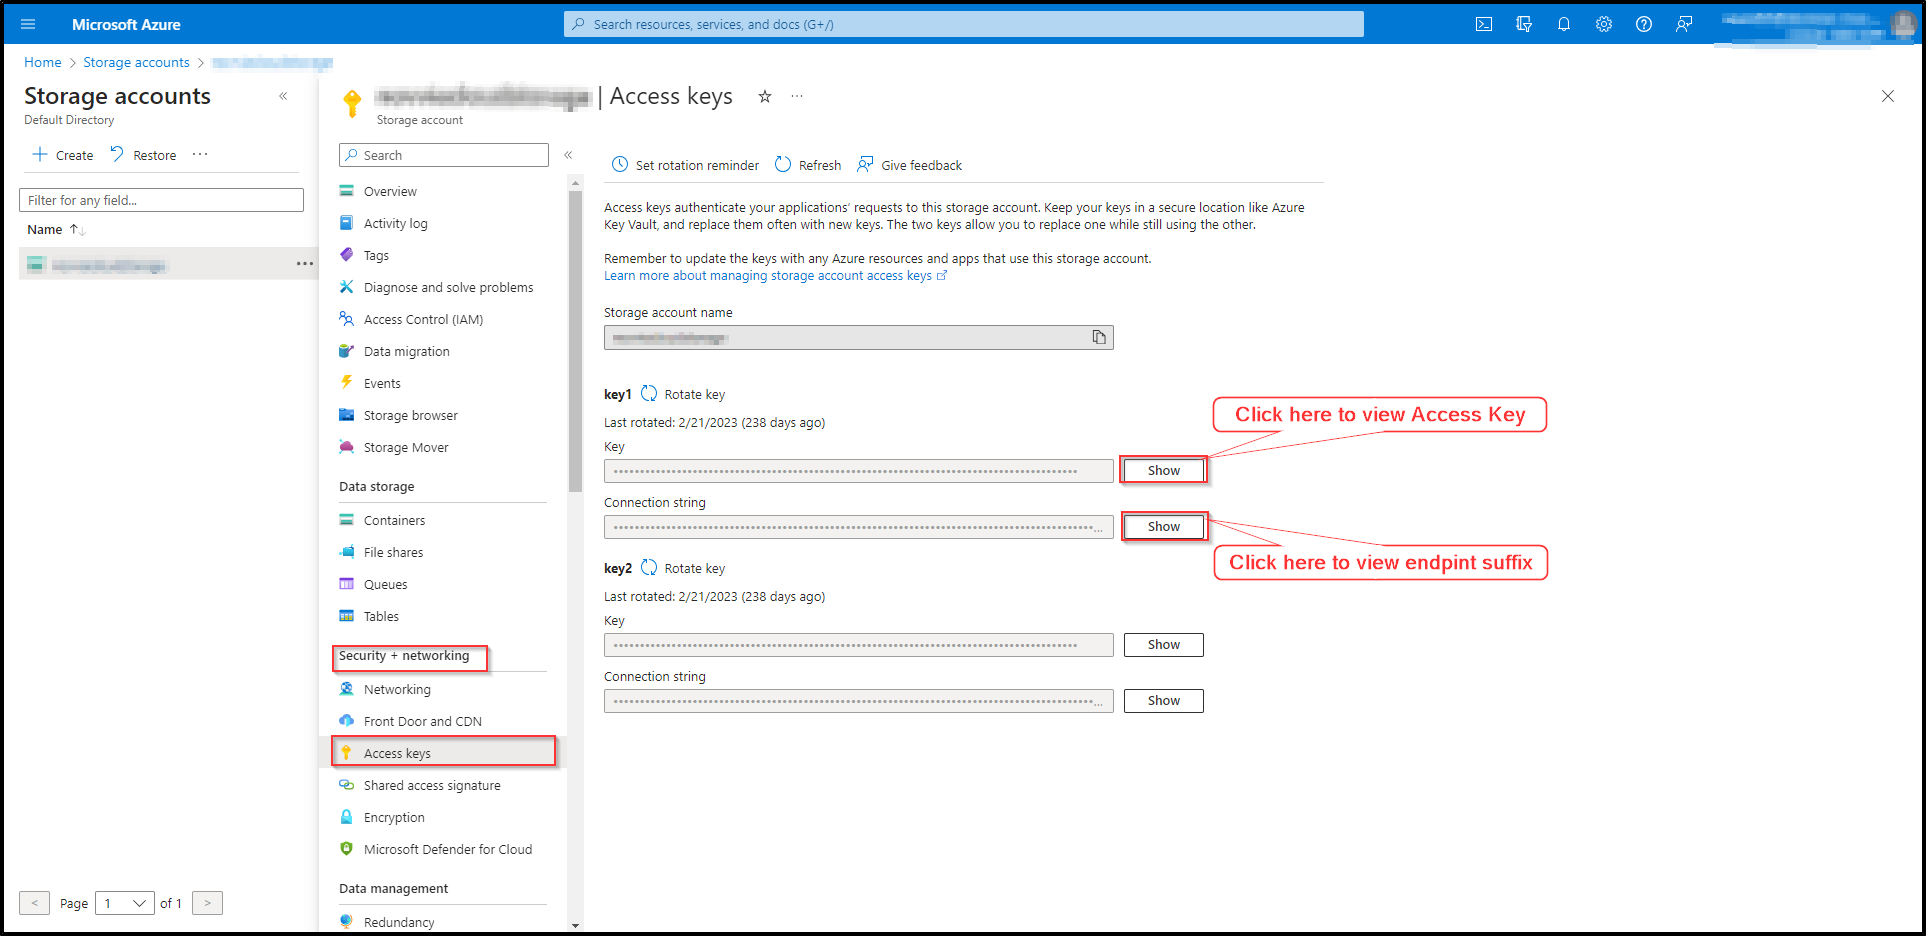1926x936 pixels.
Task: Click the key1 Key masked field
Action: point(858,471)
